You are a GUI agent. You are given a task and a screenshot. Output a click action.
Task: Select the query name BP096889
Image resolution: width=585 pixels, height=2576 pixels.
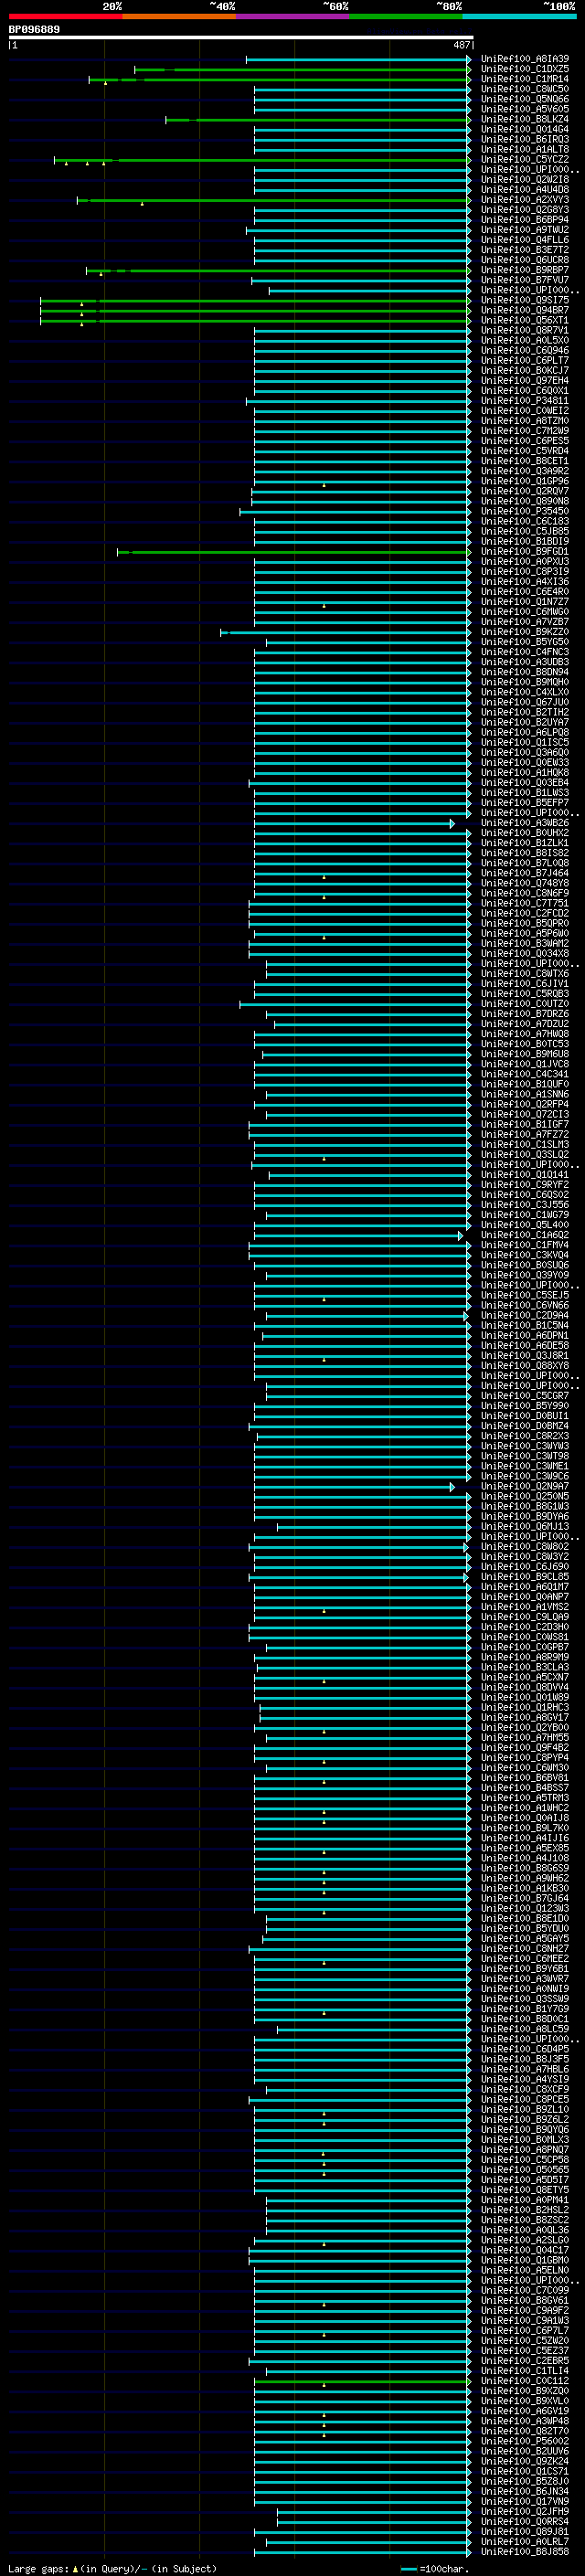pyautogui.click(x=34, y=29)
